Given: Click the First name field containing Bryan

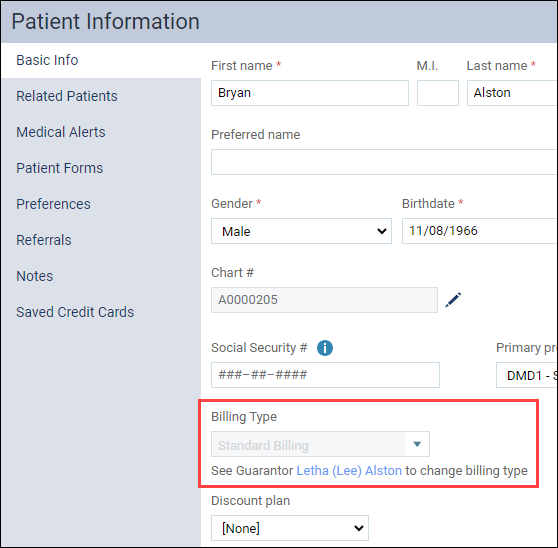Looking at the screenshot, I should click(310, 93).
